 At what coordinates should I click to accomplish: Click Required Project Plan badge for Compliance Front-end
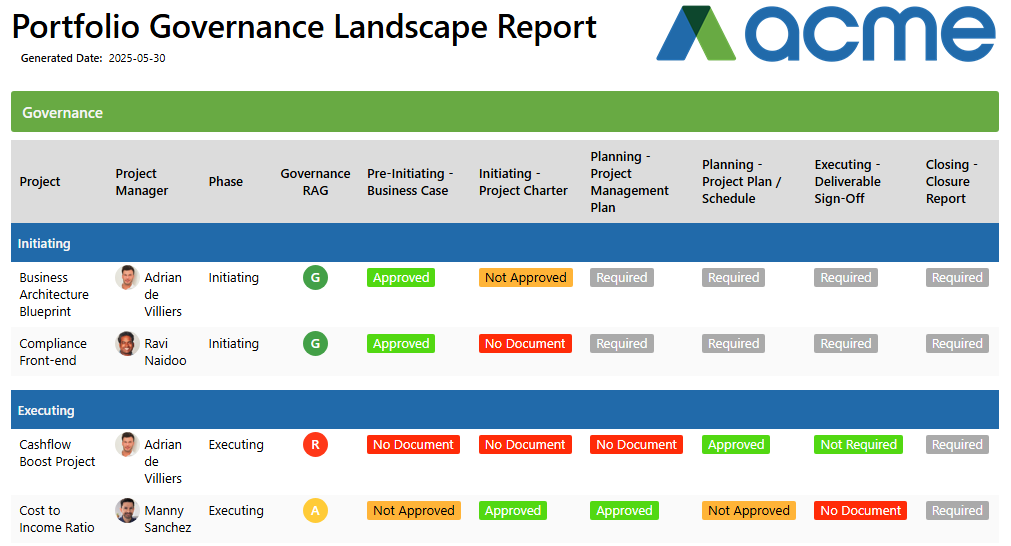click(733, 344)
